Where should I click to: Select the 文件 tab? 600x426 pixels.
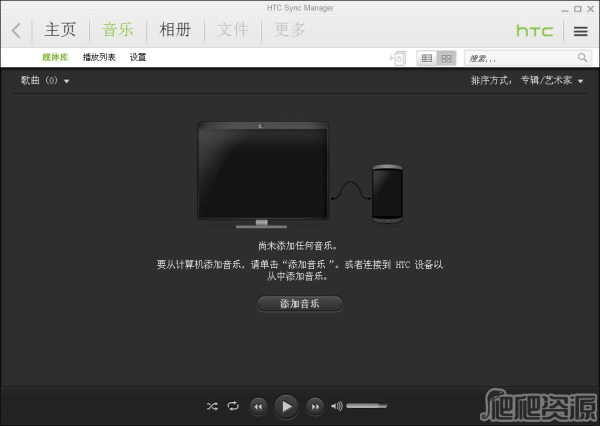click(233, 30)
